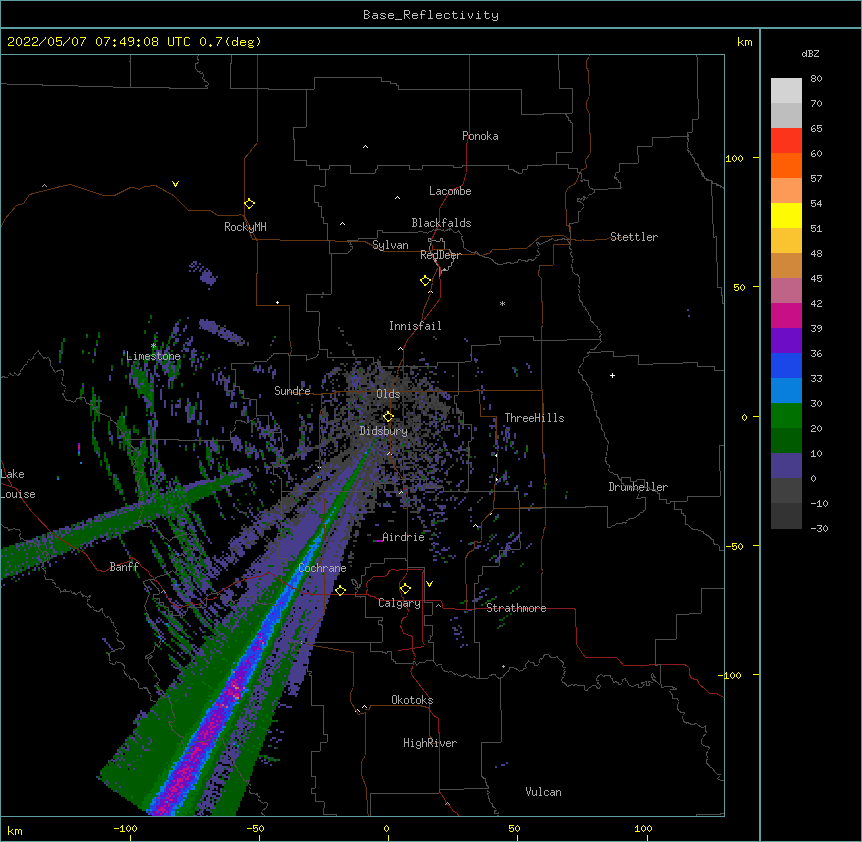862x842 pixels.
Task: Click the Banff town label
Action: point(124,567)
